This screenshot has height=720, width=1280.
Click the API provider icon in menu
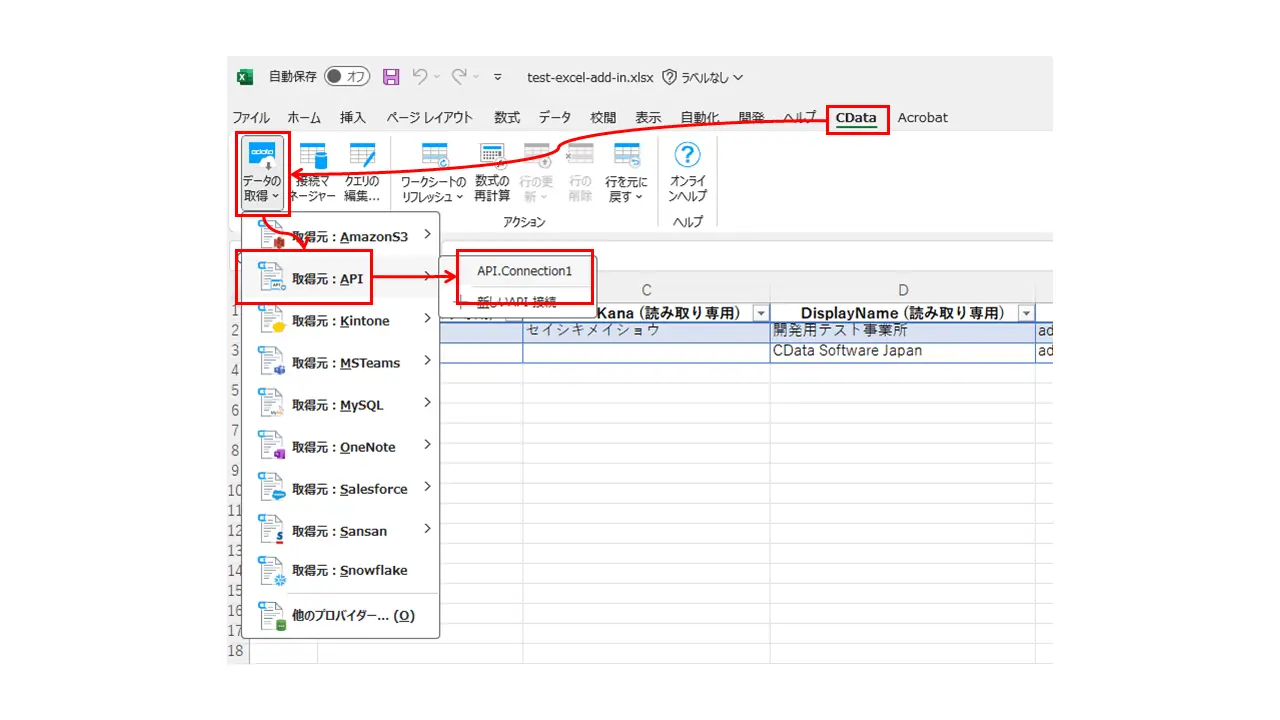point(271,279)
